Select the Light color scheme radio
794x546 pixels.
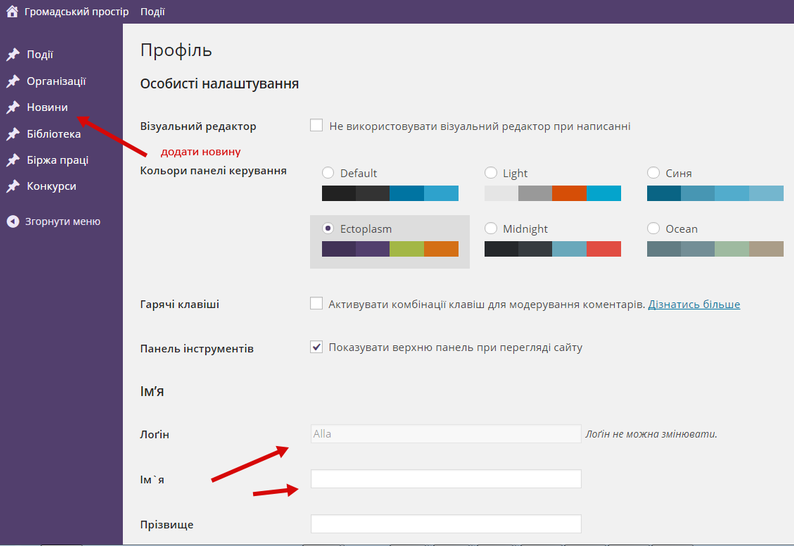coord(491,173)
